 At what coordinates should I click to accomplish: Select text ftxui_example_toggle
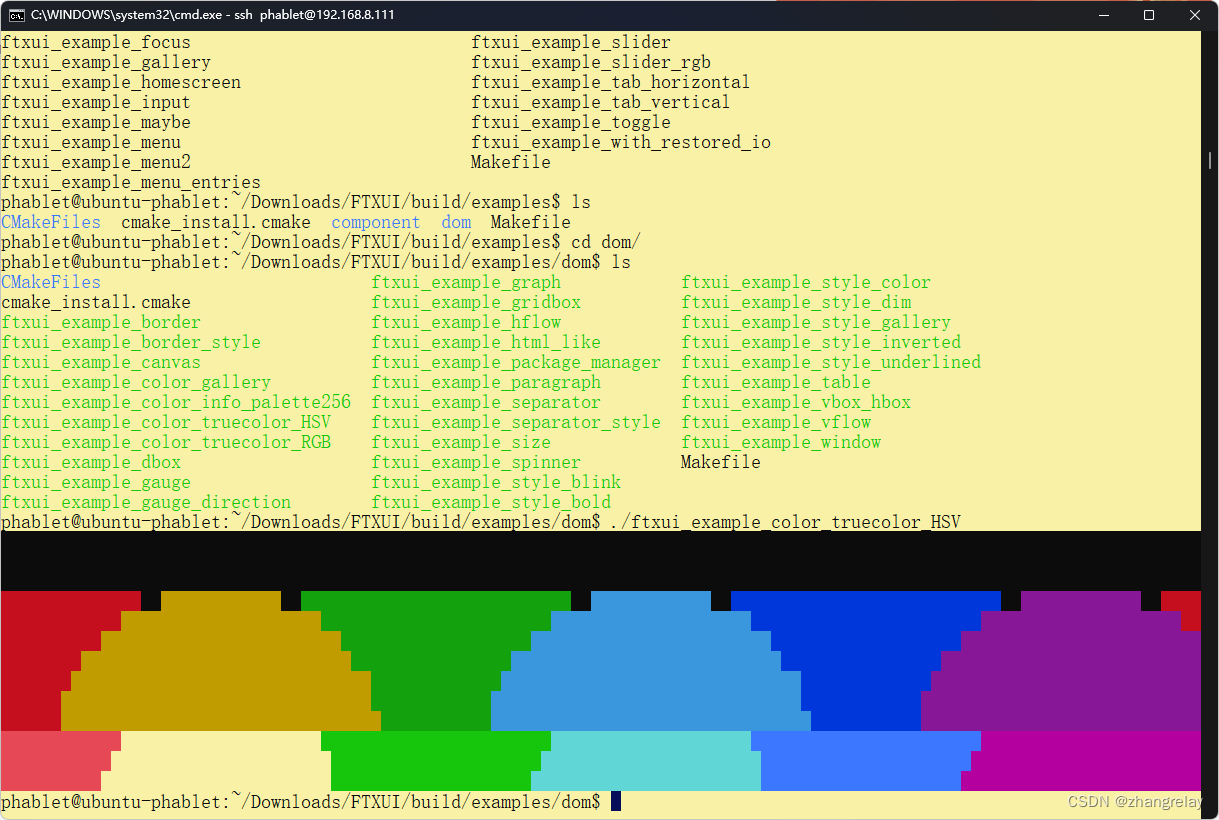click(x=571, y=122)
